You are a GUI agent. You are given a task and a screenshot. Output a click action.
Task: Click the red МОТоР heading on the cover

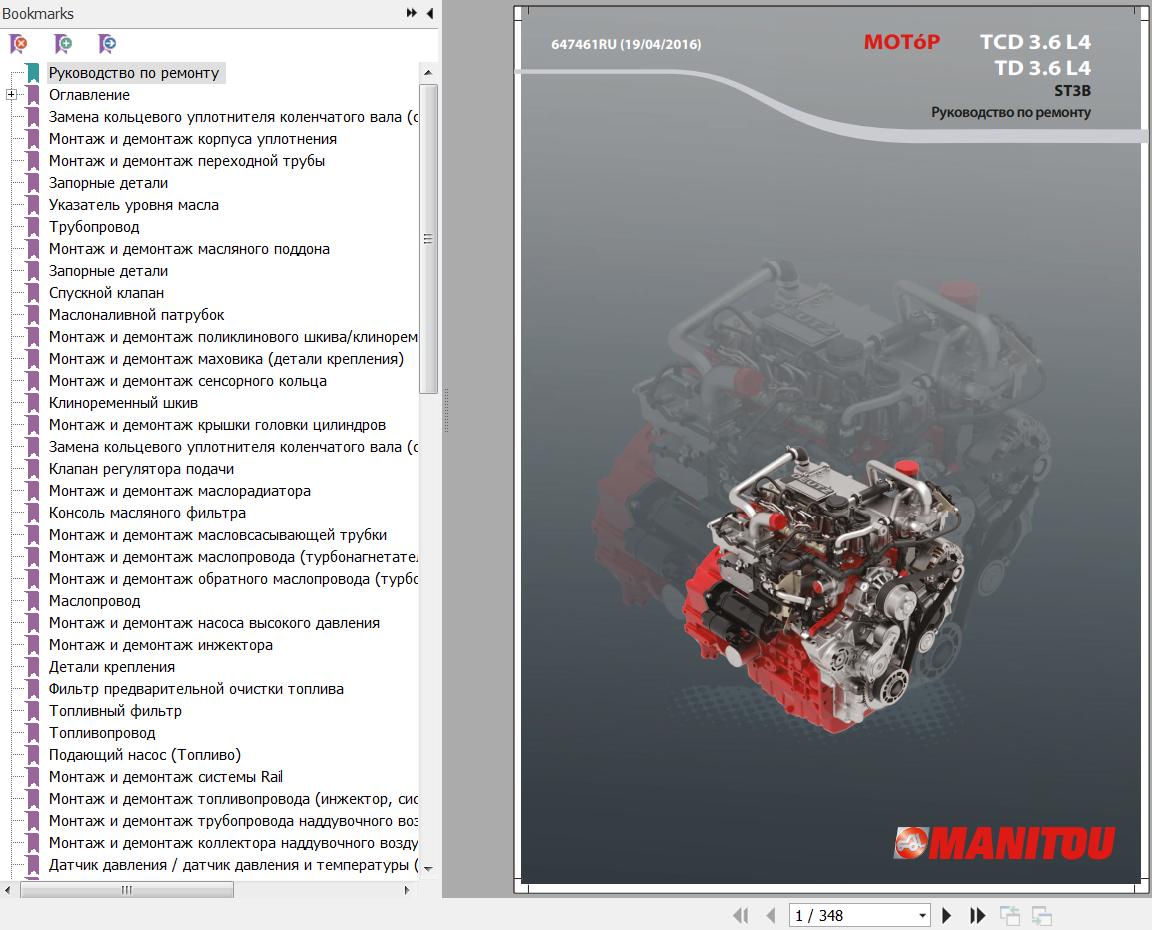click(901, 42)
